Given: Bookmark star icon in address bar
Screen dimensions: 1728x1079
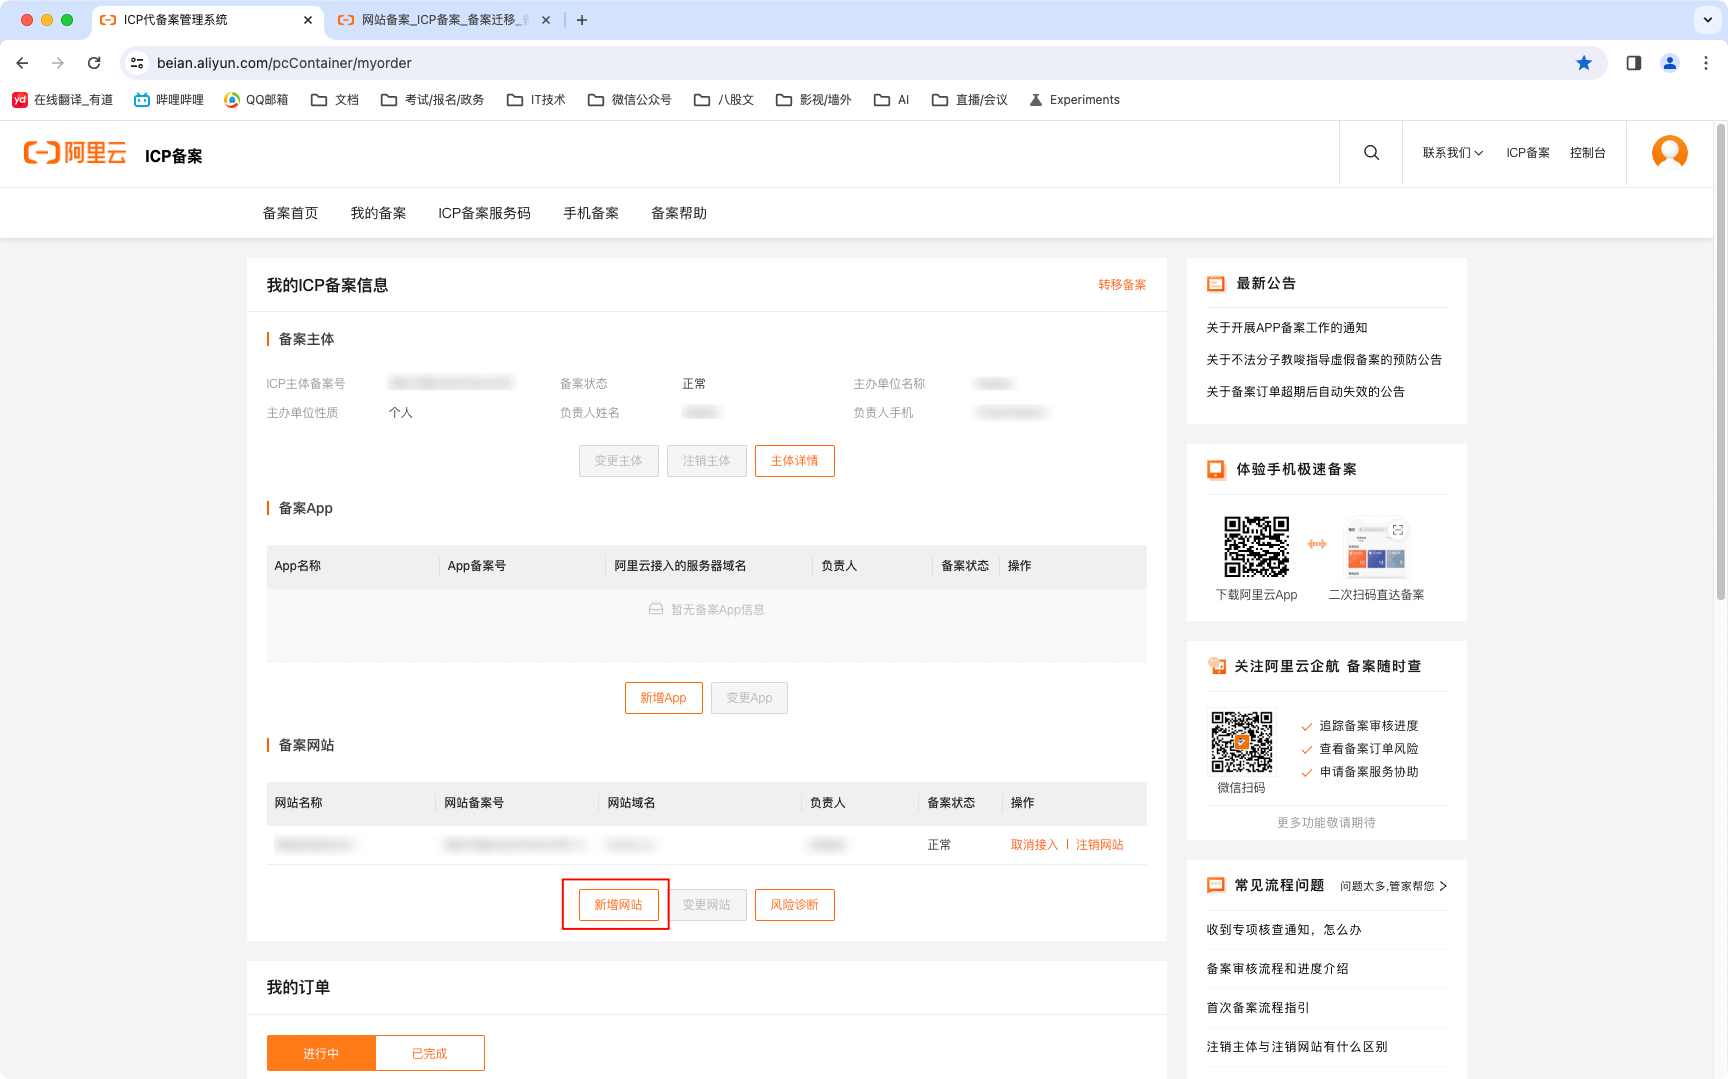Looking at the screenshot, I should [x=1584, y=63].
